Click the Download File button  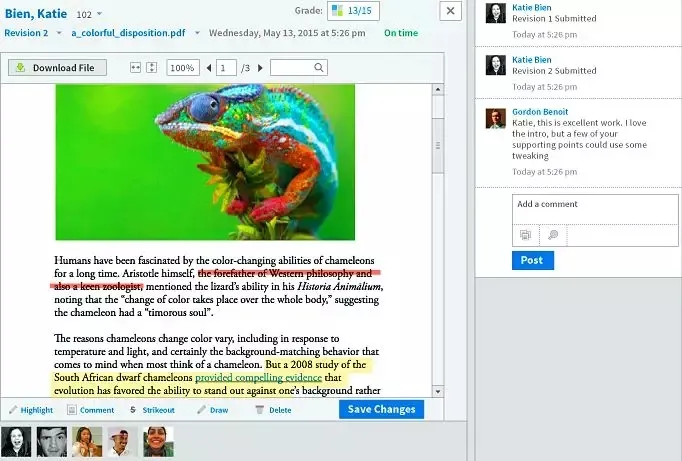pos(57,68)
